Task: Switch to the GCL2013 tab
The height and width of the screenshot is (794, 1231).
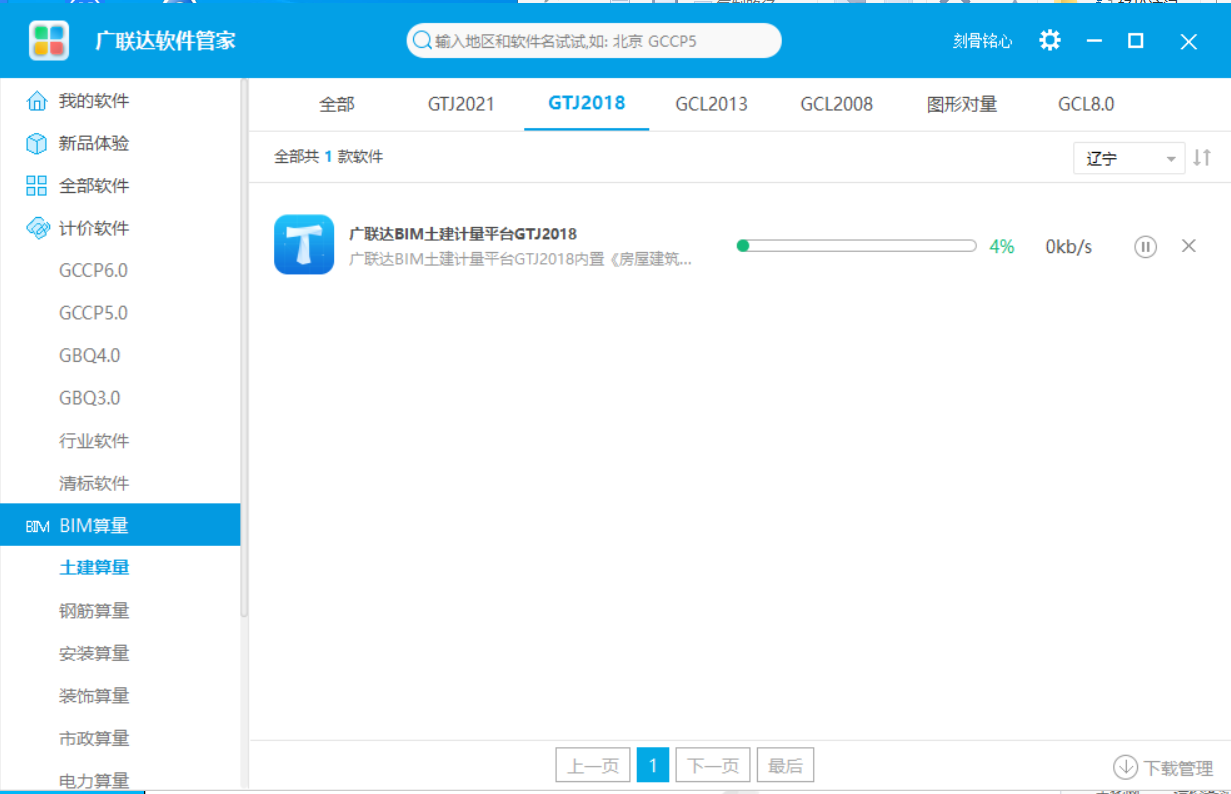Action: click(711, 104)
